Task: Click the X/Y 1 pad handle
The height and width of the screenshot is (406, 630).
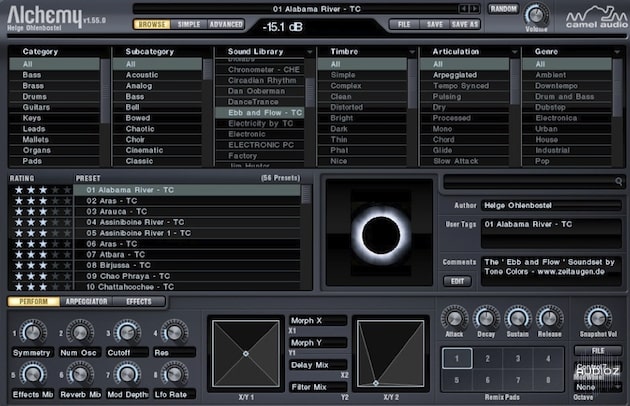Action: pos(246,354)
